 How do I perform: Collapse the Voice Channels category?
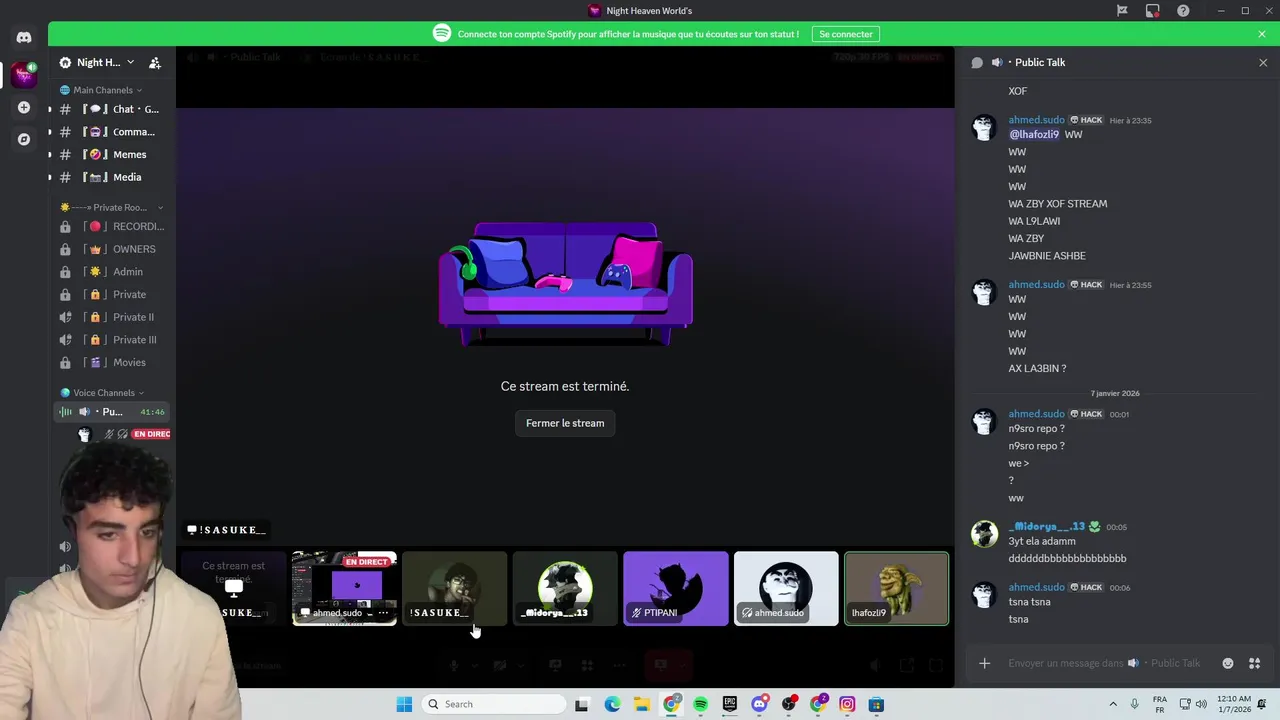pos(102,393)
